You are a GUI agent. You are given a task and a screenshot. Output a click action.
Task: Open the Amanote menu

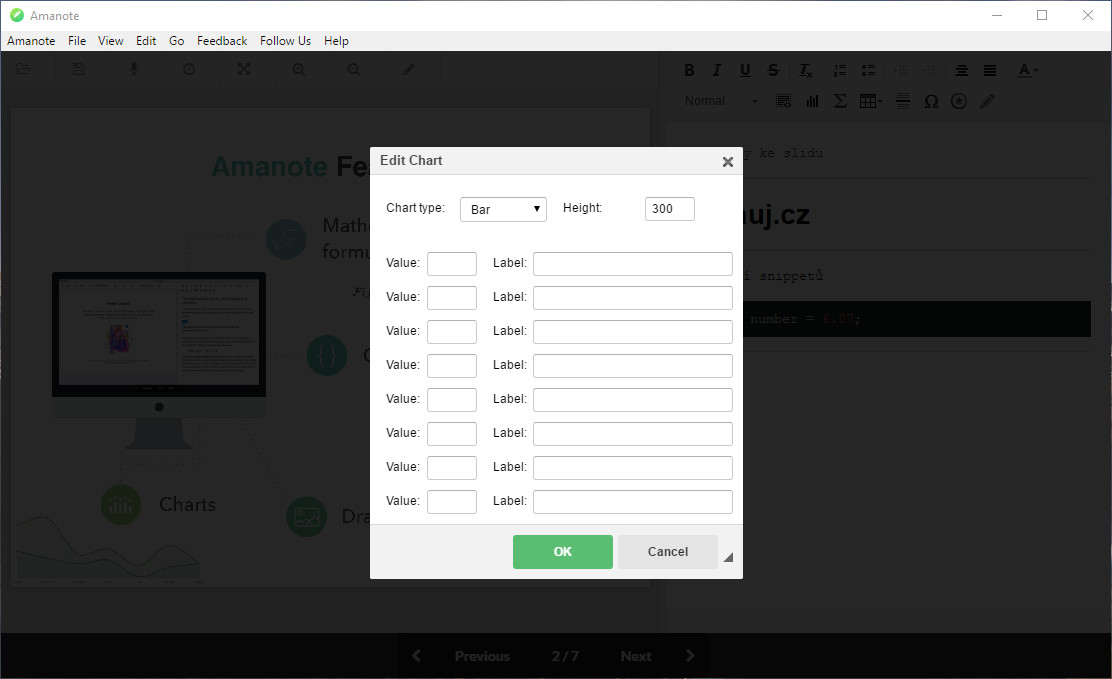coord(31,41)
